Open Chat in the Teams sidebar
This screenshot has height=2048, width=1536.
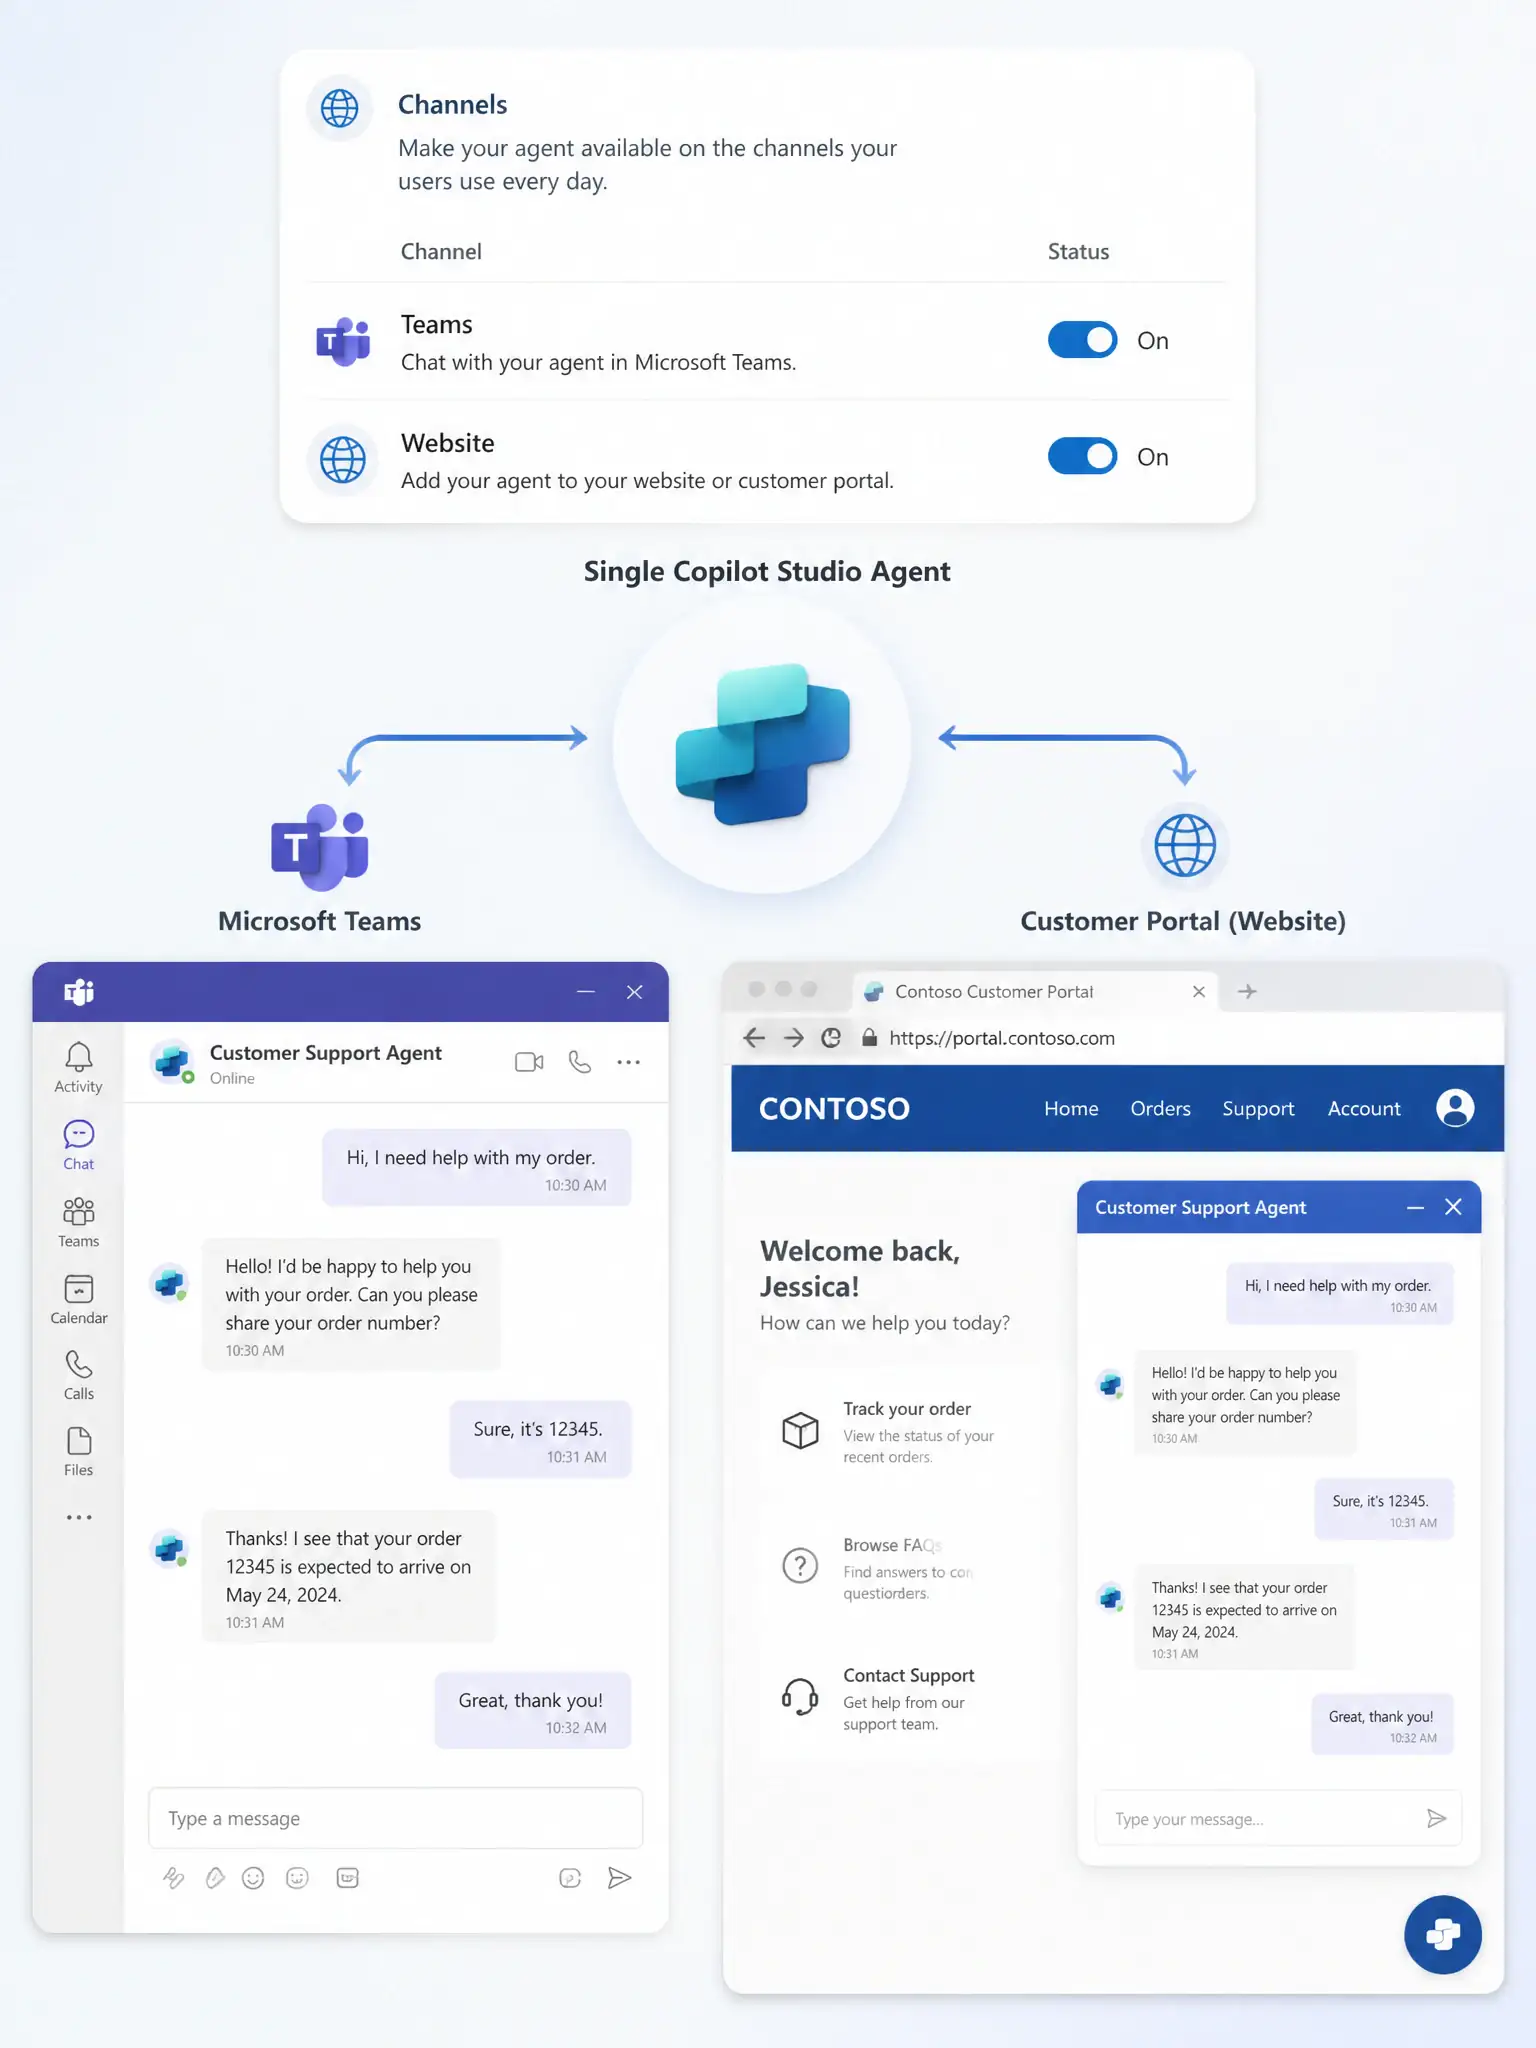pos(79,1145)
